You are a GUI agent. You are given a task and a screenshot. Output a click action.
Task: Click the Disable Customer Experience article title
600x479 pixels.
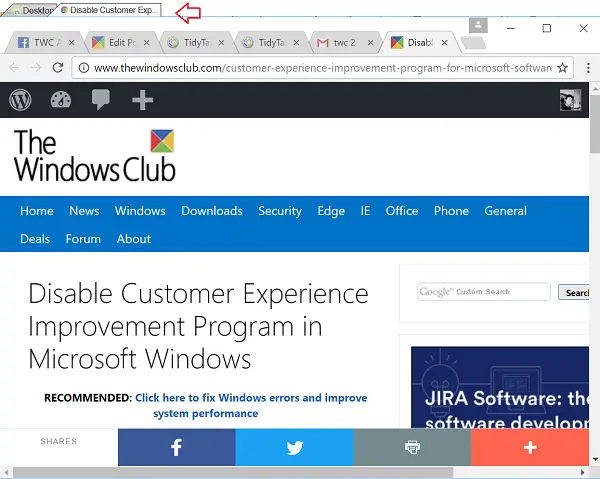tap(198, 326)
